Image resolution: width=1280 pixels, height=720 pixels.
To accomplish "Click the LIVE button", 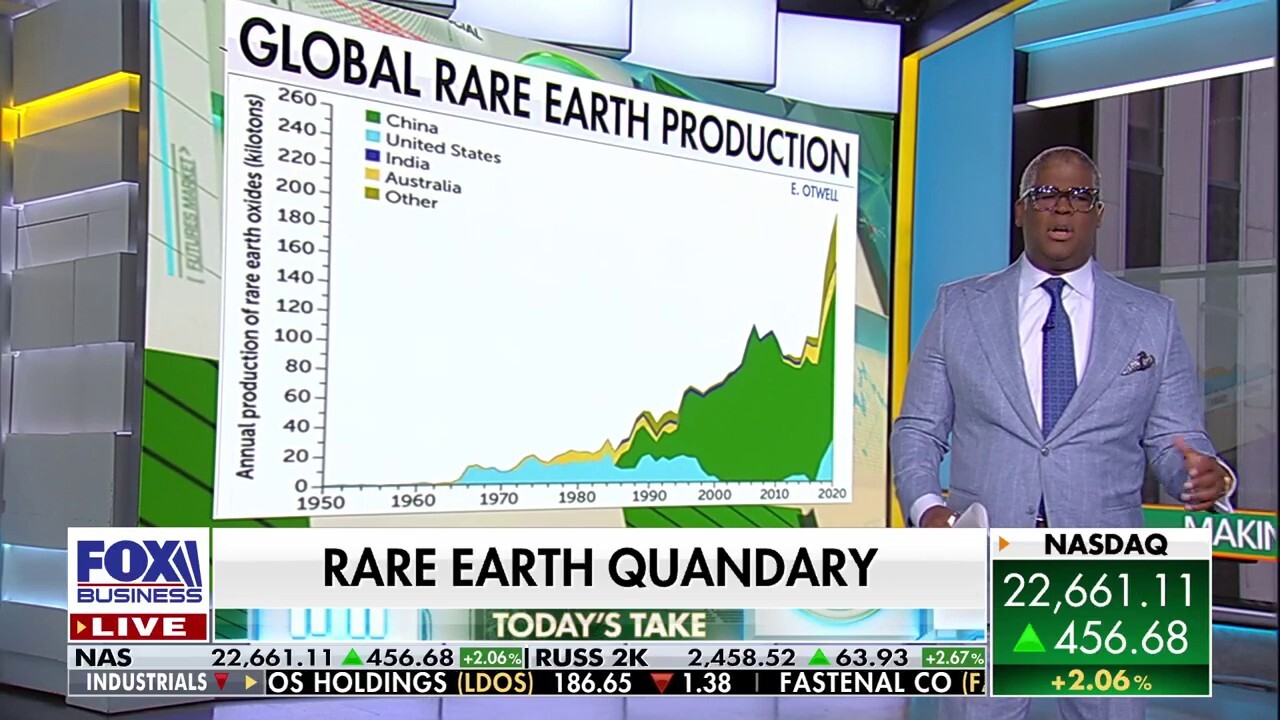I will coord(140,627).
